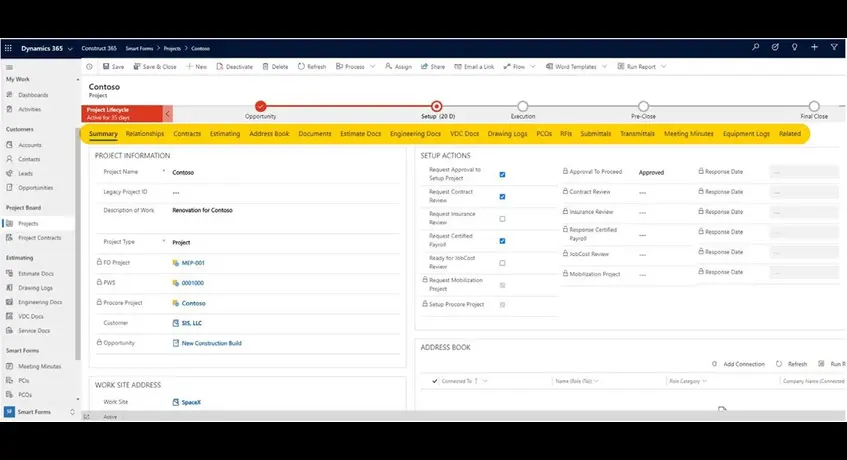This screenshot has height=460, width=847.
Task: Select the Final Close stage marker
Action: coord(814,106)
